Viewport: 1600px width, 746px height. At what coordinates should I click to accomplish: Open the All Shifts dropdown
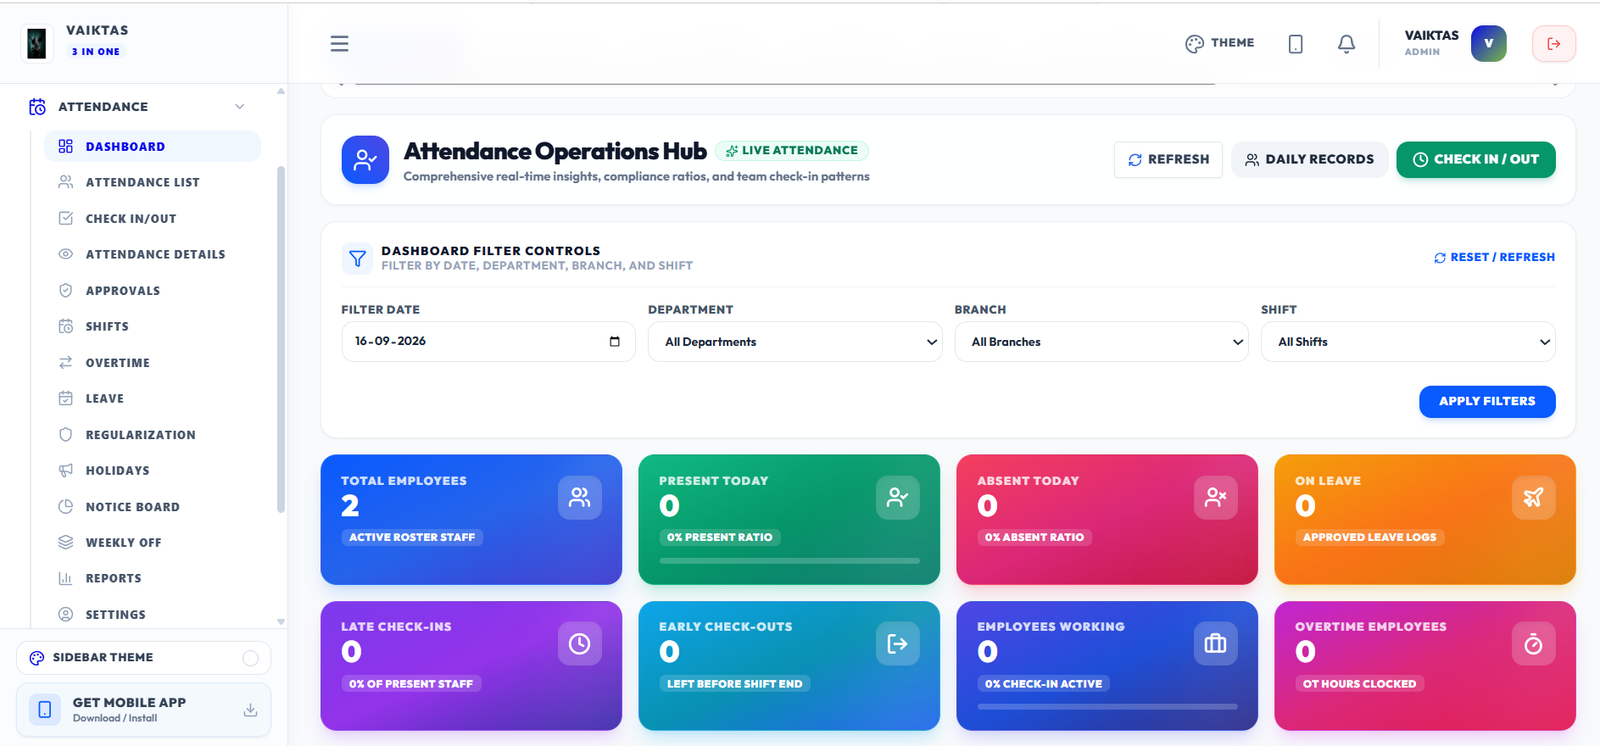click(x=1408, y=342)
